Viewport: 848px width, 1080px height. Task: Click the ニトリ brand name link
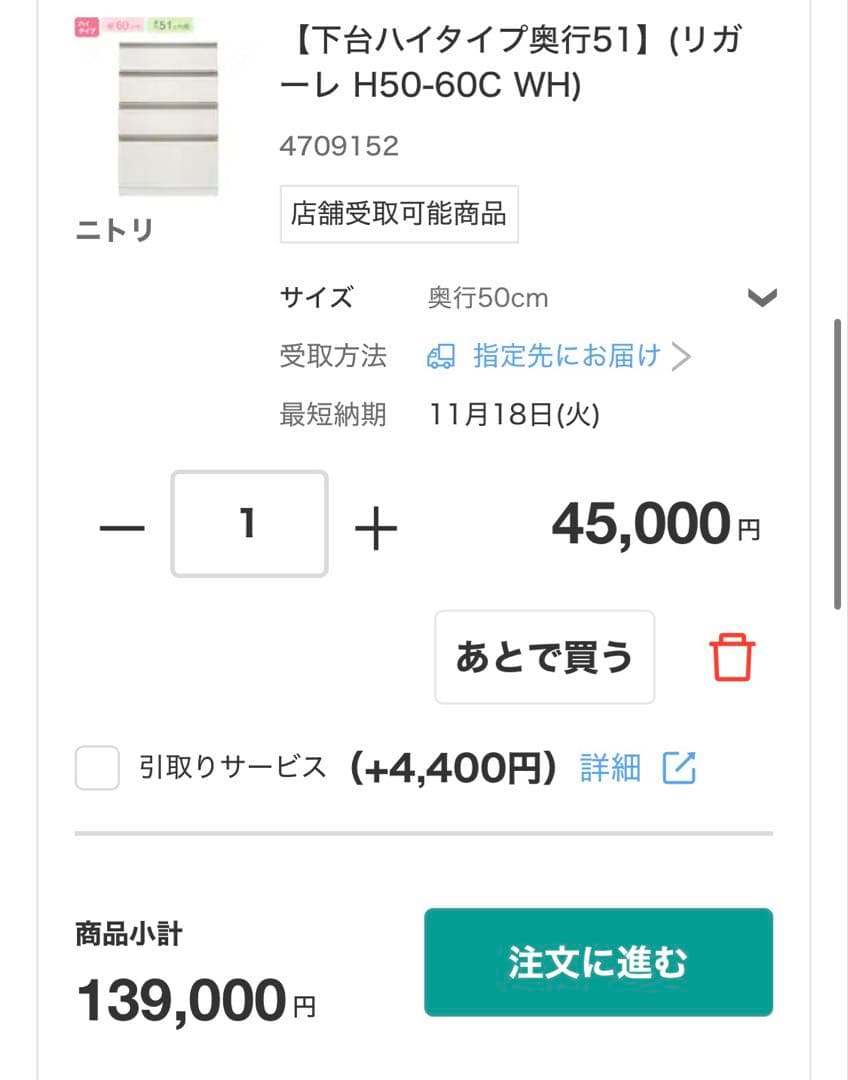pyautogui.click(x=113, y=230)
